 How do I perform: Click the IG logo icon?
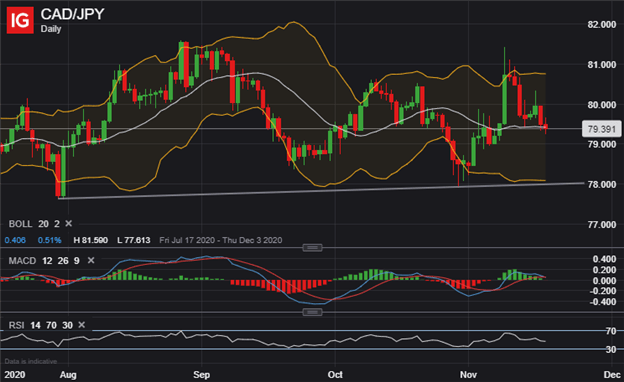tap(20, 20)
